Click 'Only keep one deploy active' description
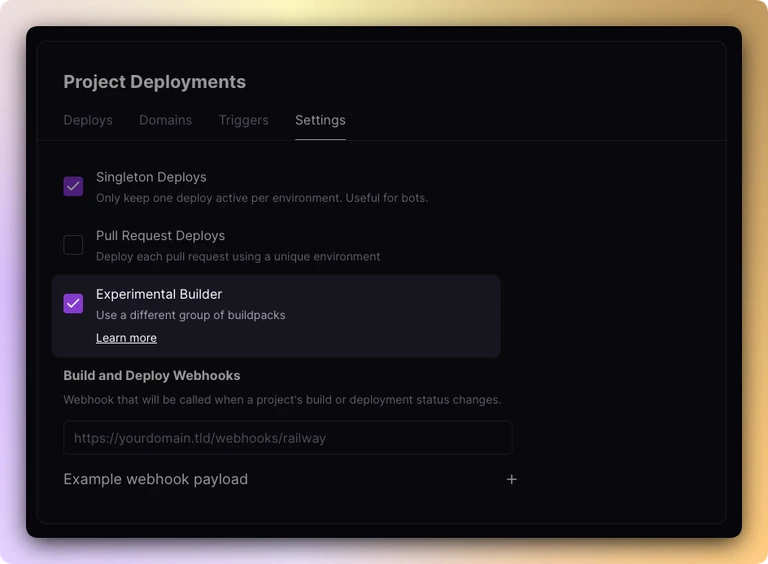Screen dimensions: 768x564 pos(262,198)
